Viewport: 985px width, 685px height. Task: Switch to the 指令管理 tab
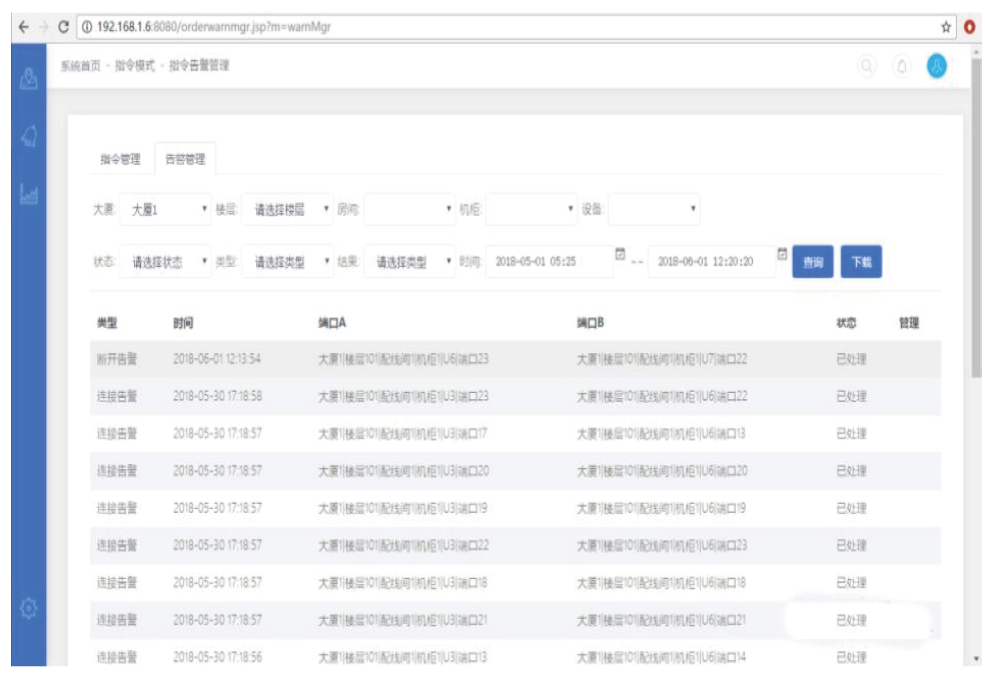pyautogui.click(x=120, y=159)
